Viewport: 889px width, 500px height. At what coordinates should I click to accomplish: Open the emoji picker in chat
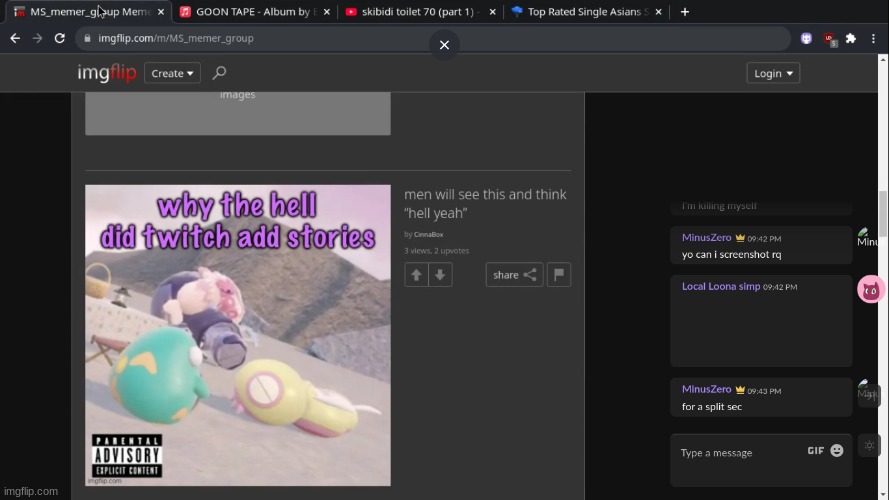click(x=837, y=450)
